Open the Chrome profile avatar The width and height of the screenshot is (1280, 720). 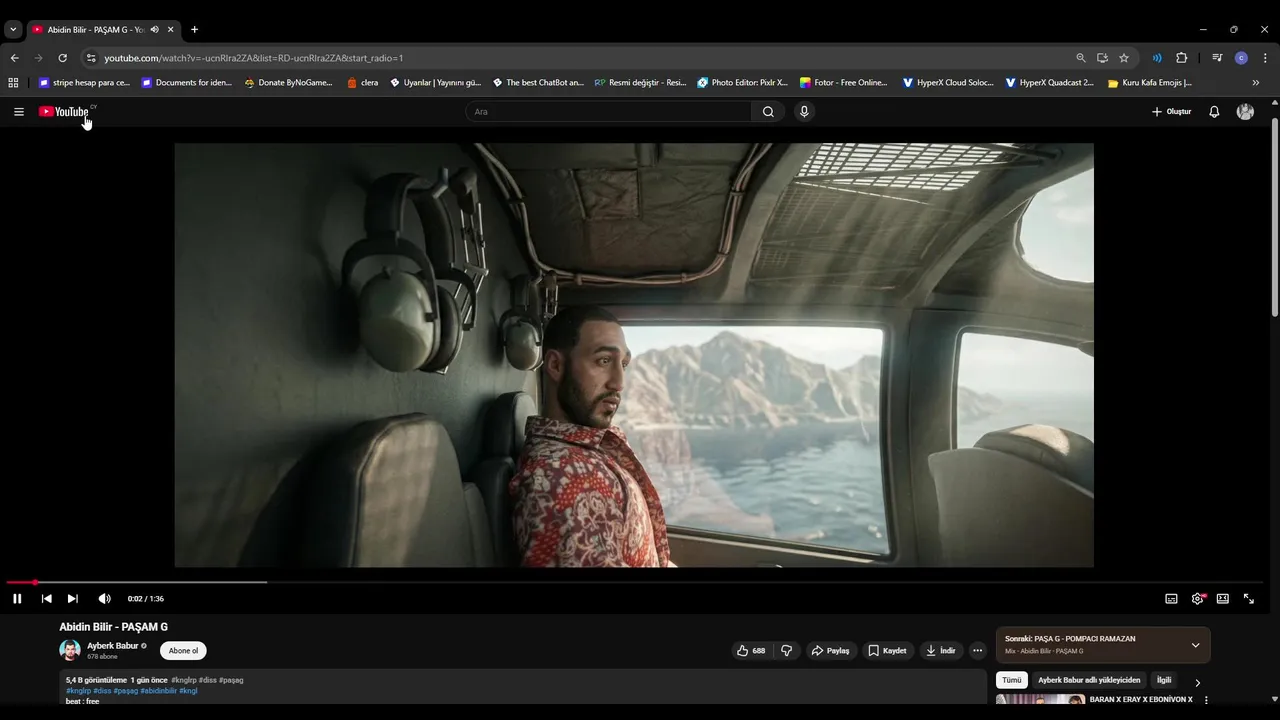tap(1241, 58)
